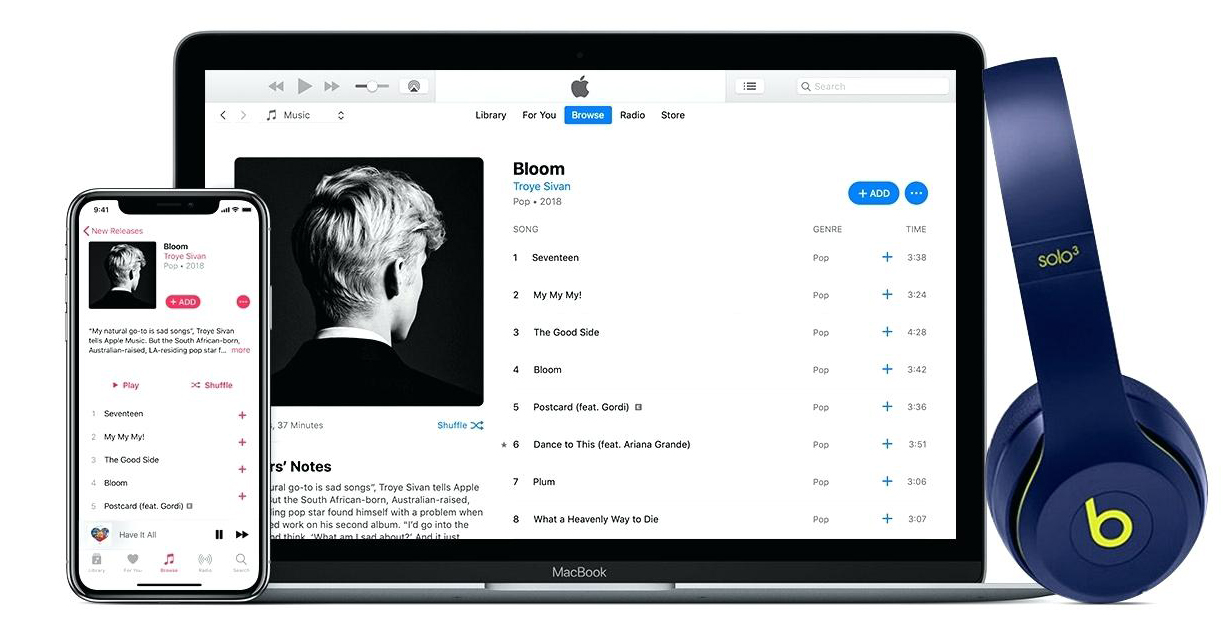
Task: Click the SONG column header in iTunes
Action: (525, 230)
